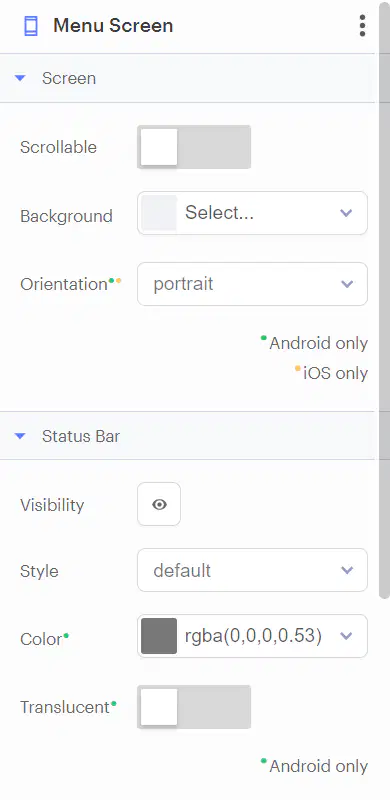Click the Background dropdown chevron arrow
This screenshot has height=800, width=390.
point(347,213)
